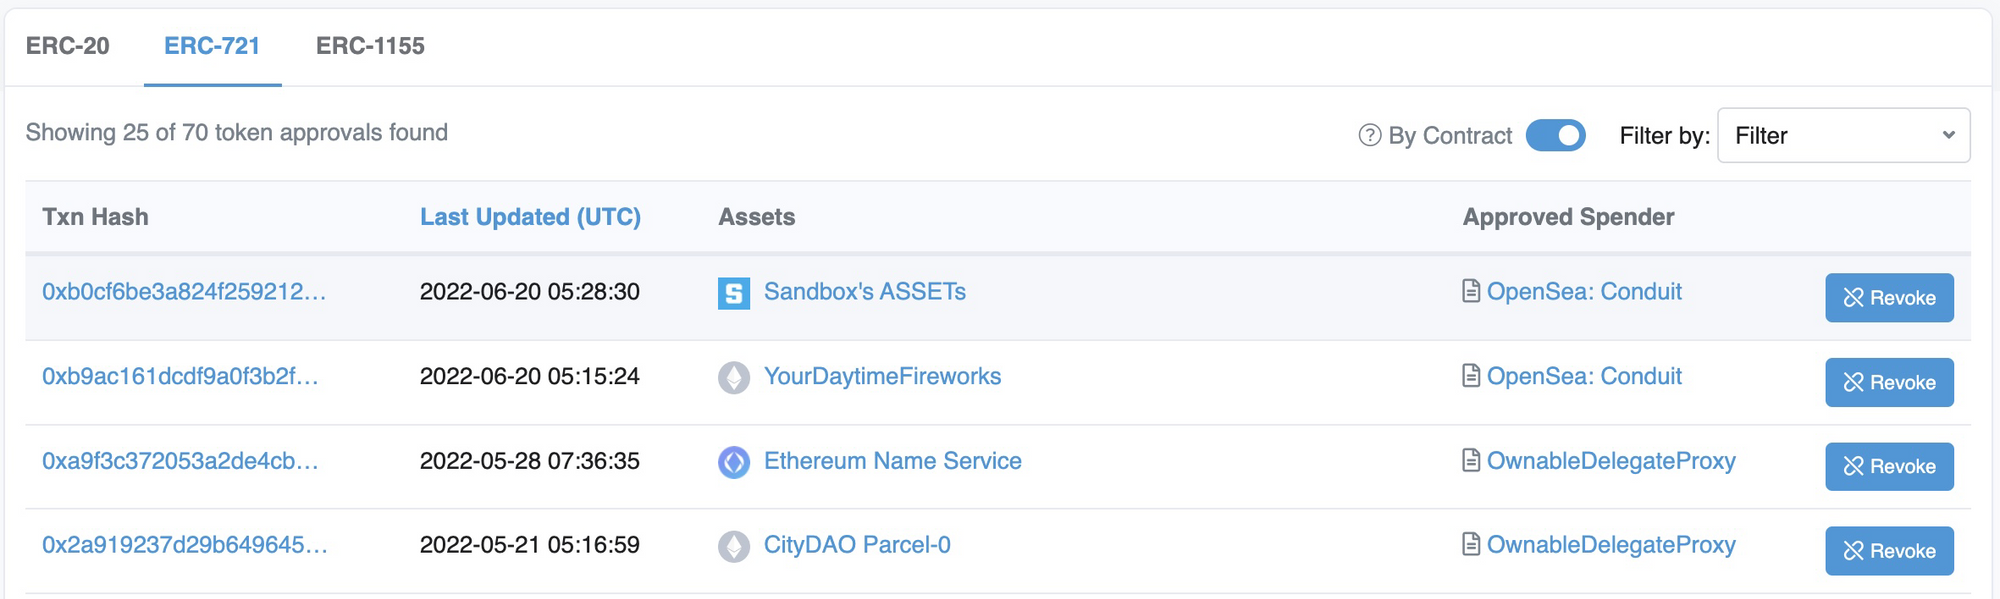Click the By Contract help question icon

pyautogui.click(x=1370, y=135)
